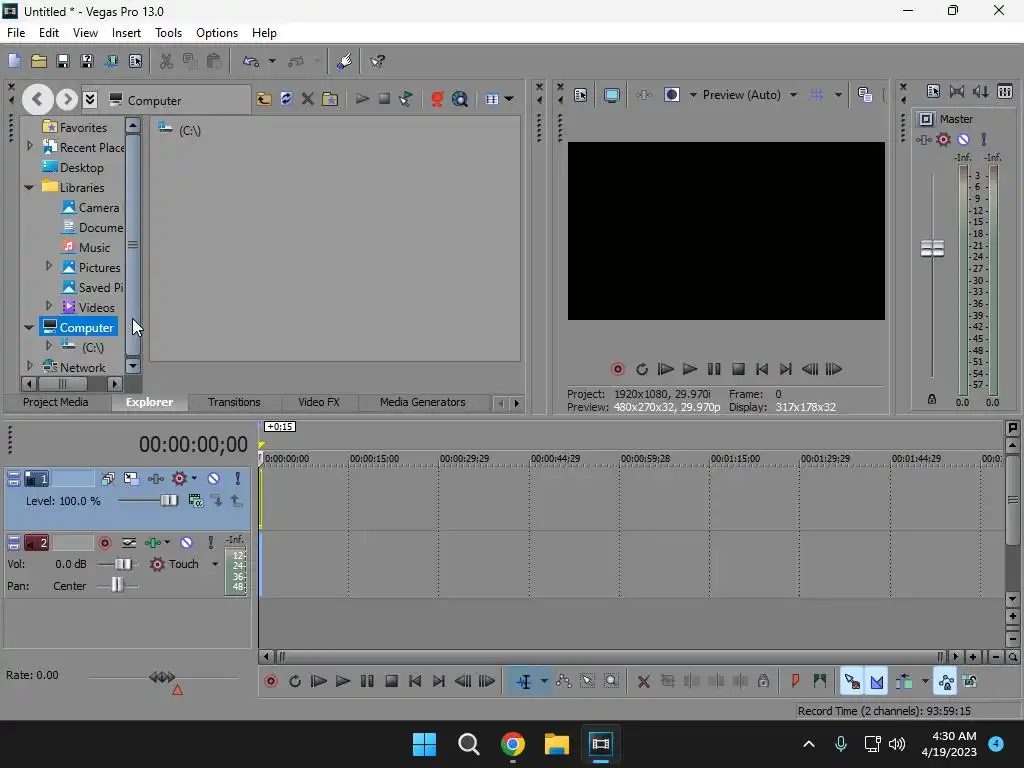The image size is (1024, 768).
Task: Toggle Enable Snapping in timeline toolbar
Action: pyautogui.click(x=852, y=681)
